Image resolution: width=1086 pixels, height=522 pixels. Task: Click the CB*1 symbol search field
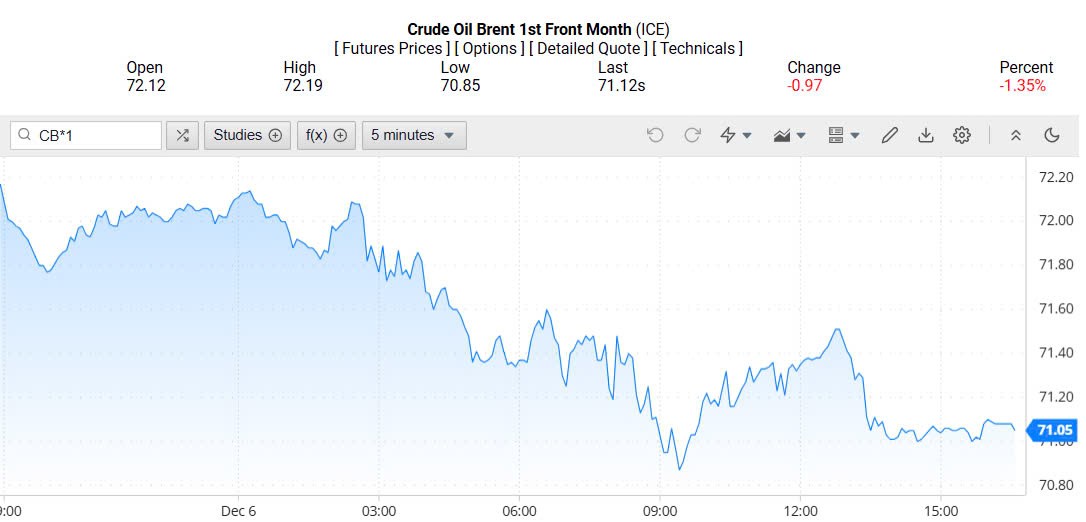pyautogui.click(x=95, y=135)
